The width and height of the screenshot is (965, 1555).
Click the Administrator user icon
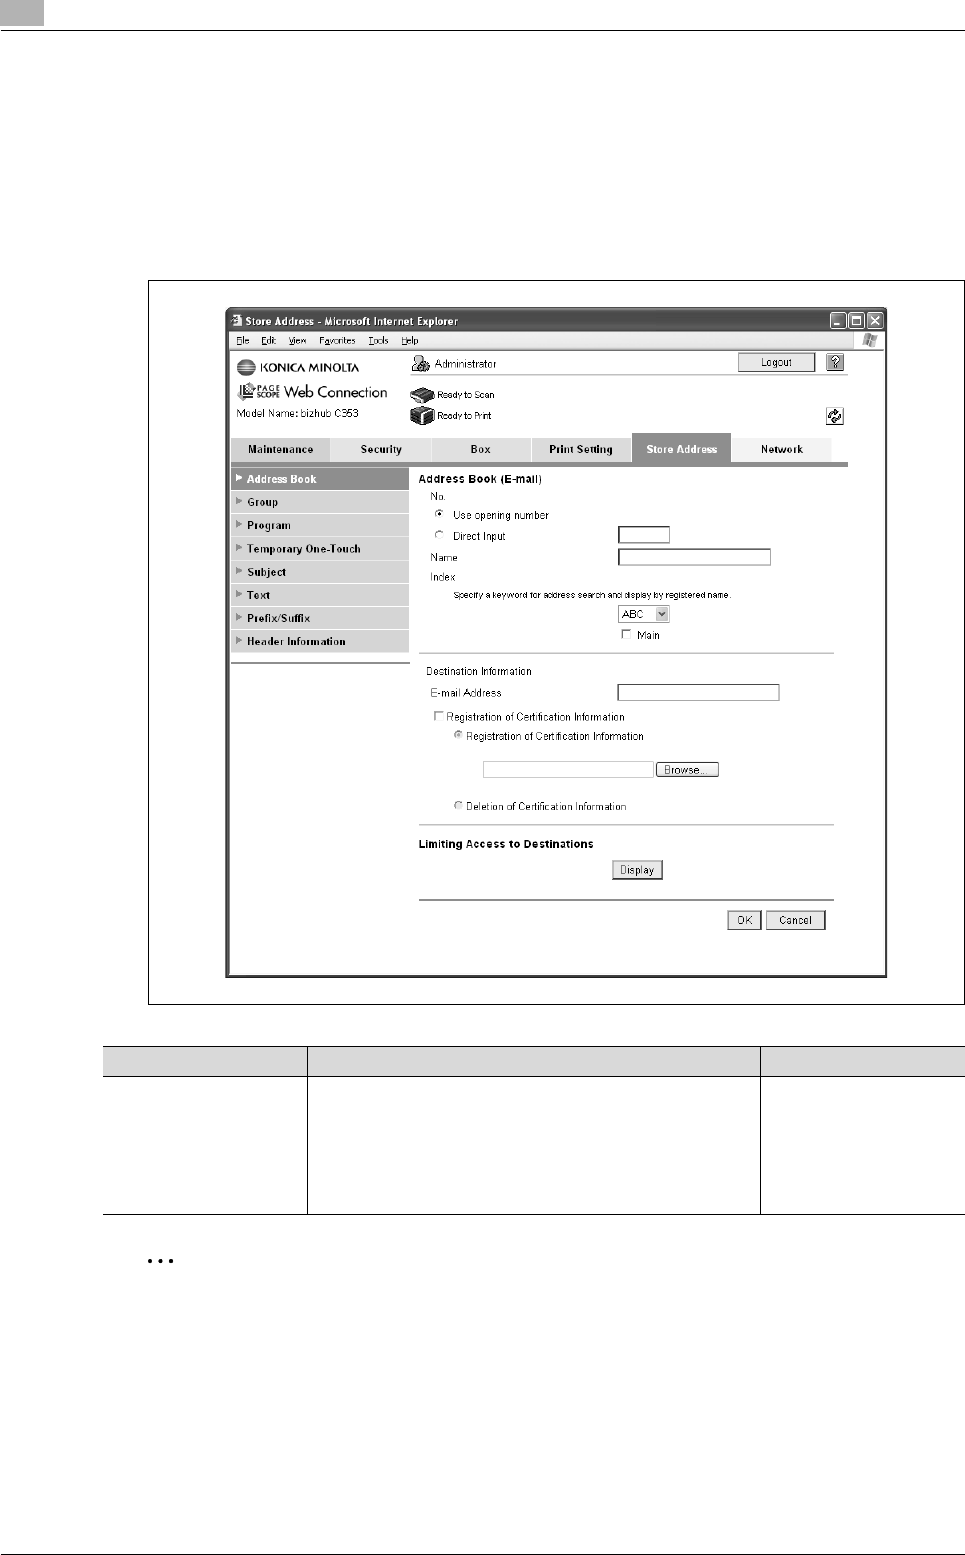421,364
